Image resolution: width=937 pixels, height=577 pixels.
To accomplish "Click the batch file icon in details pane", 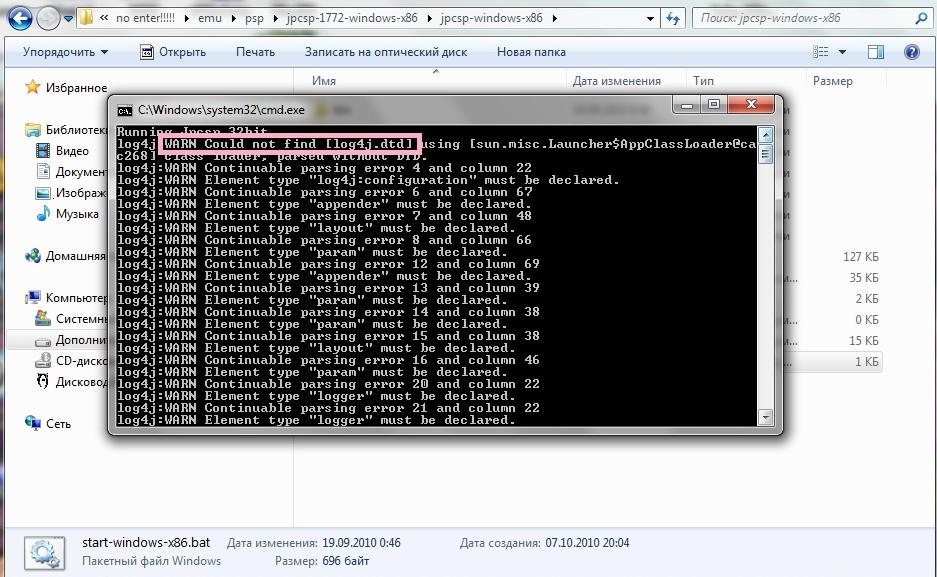I will (44, 552).
